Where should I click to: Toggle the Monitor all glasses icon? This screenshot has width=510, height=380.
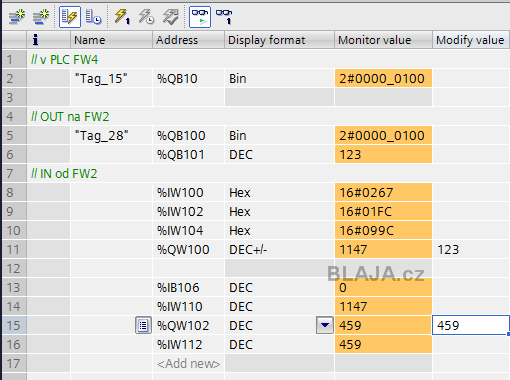click(200, 17)
